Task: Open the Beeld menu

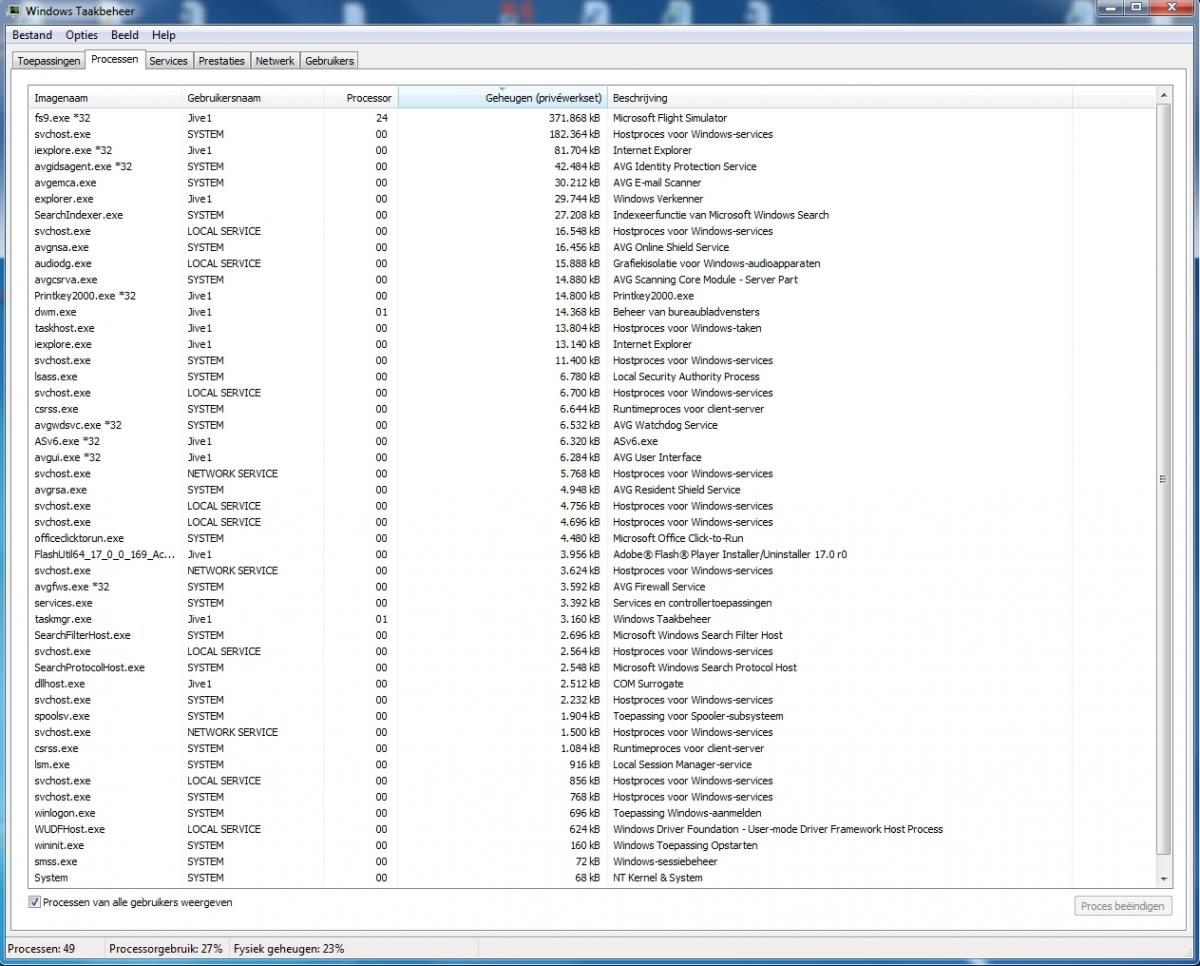Action: point(125,35)
